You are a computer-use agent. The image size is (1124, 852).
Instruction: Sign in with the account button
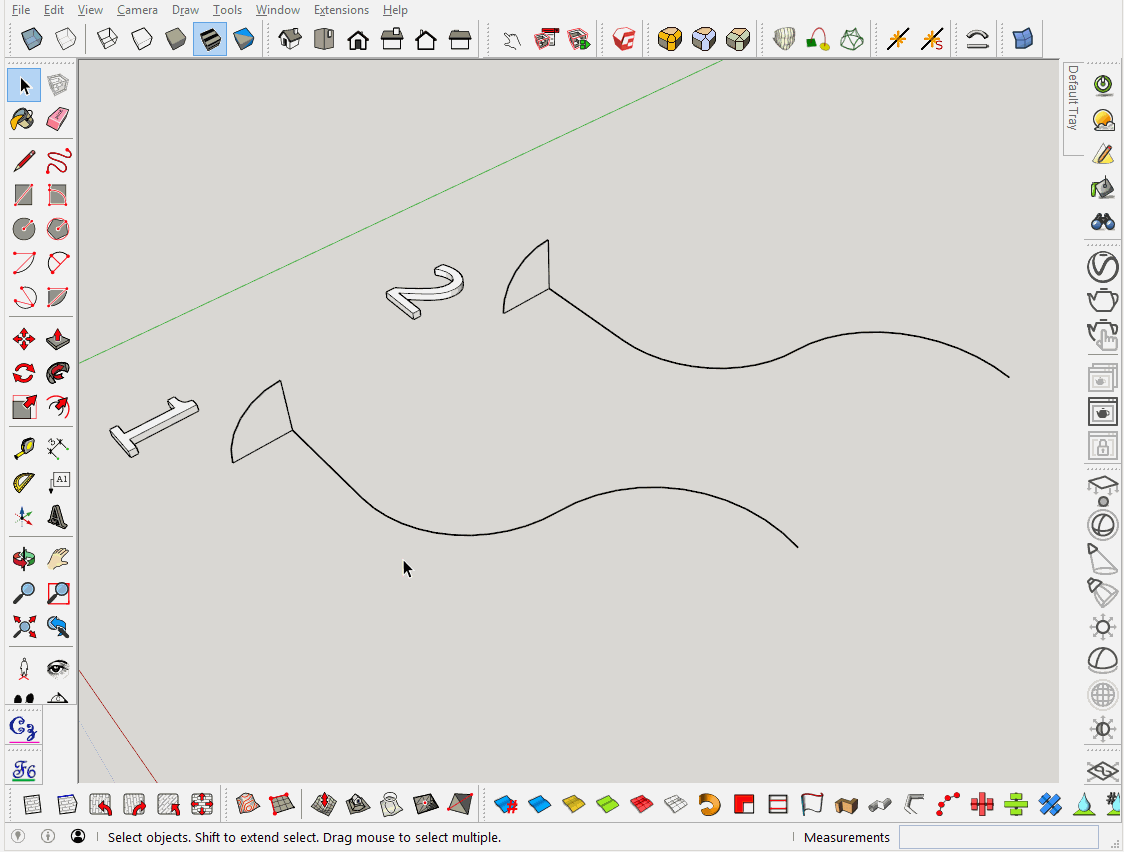pyautogui.click(x=77, y=838)
